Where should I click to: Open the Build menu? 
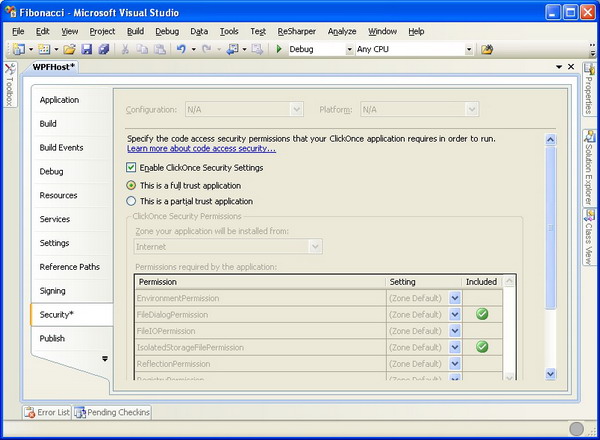point(135,31)
